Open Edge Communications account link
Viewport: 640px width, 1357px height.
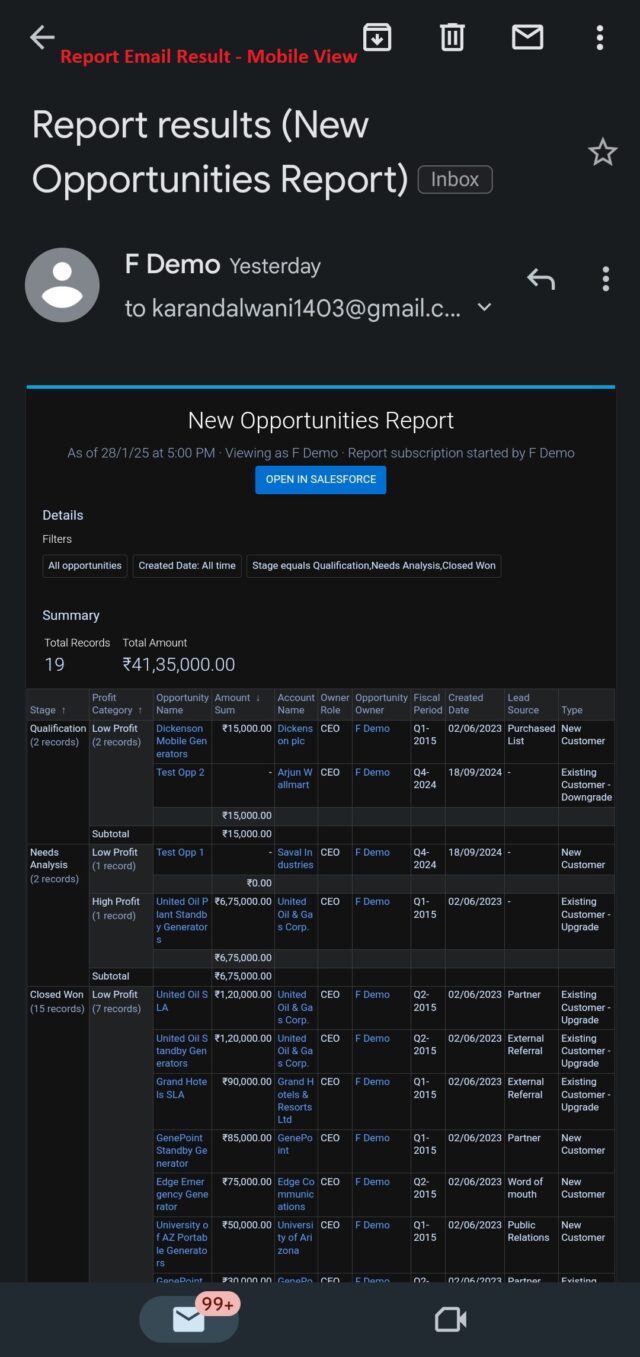pos(295,1194)
